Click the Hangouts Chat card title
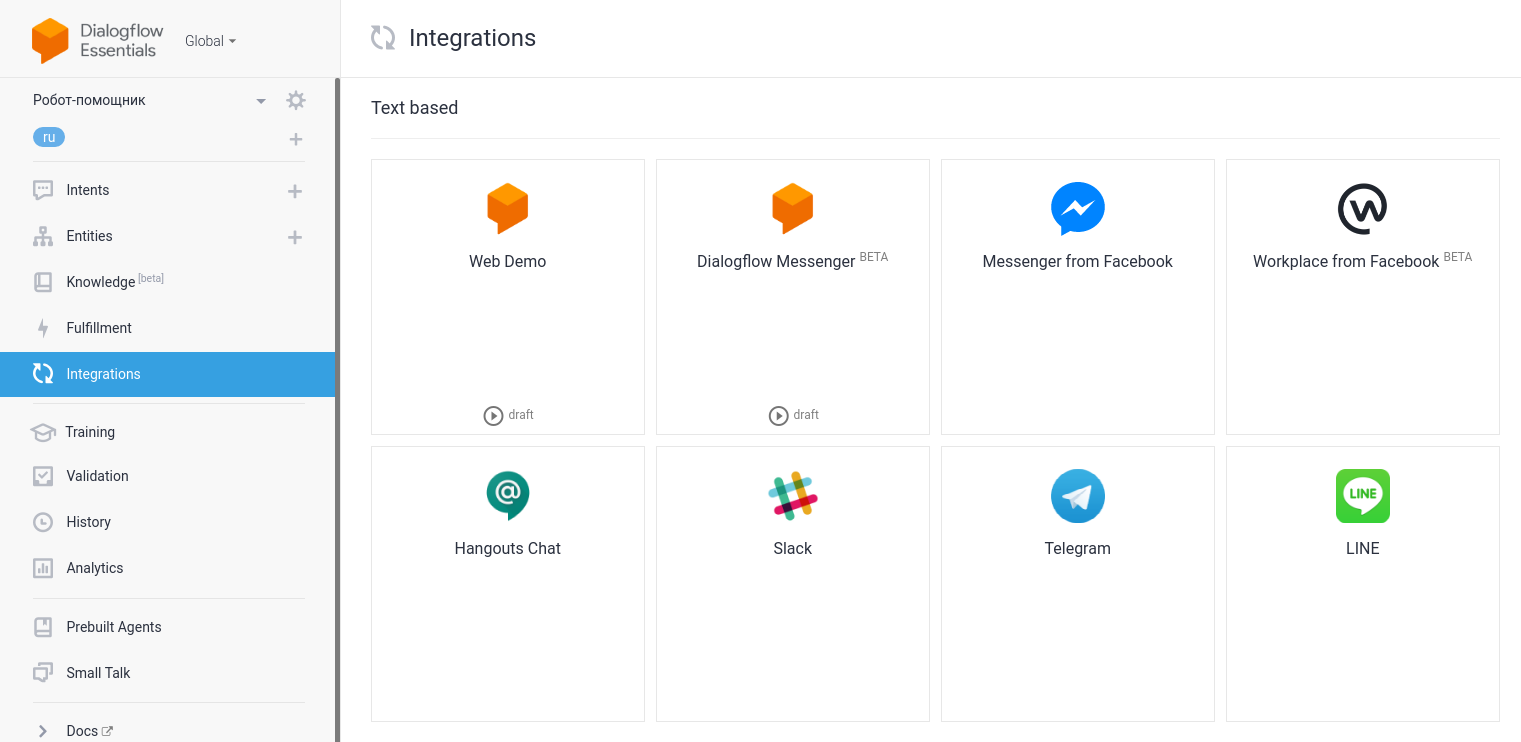The height and width of the screenshot is (742, 1521). click(x=508, y=548)
